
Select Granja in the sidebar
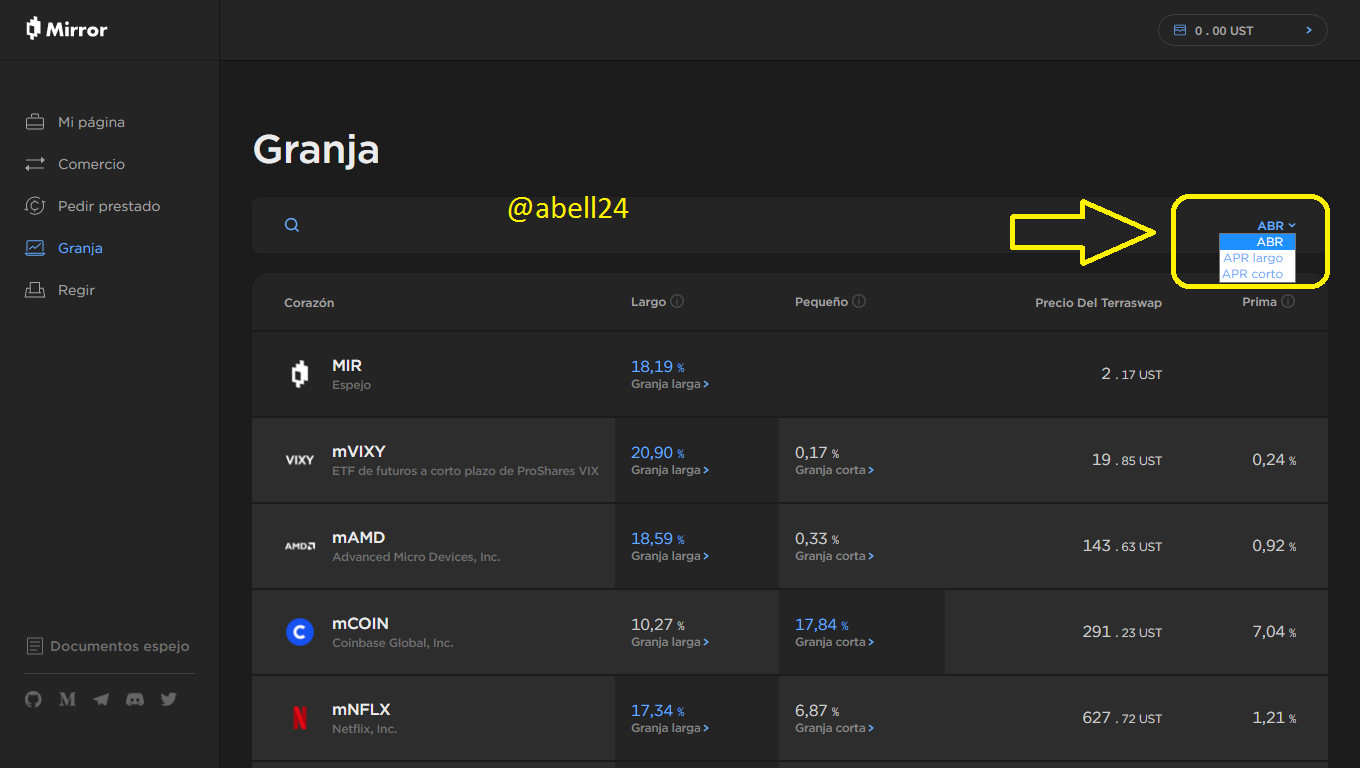80,248
